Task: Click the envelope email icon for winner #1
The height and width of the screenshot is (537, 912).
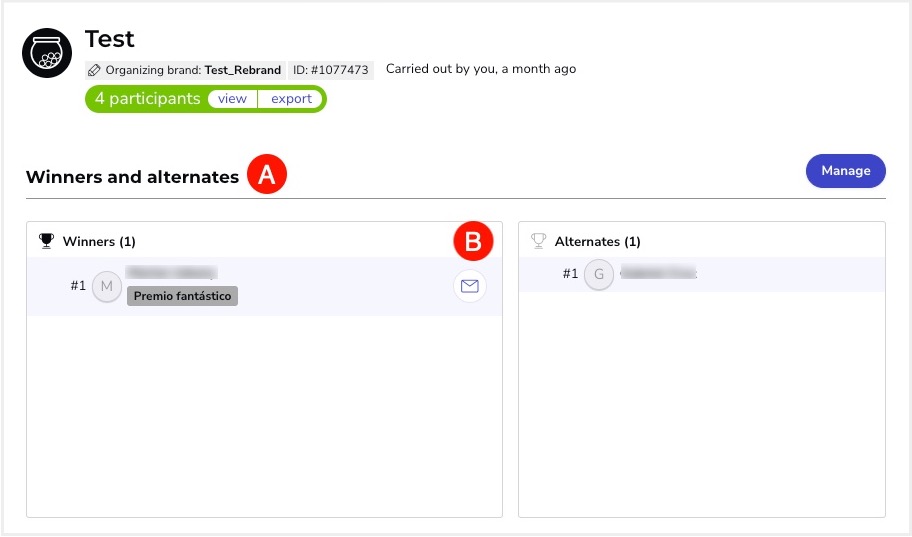Action: pos(469,286)
